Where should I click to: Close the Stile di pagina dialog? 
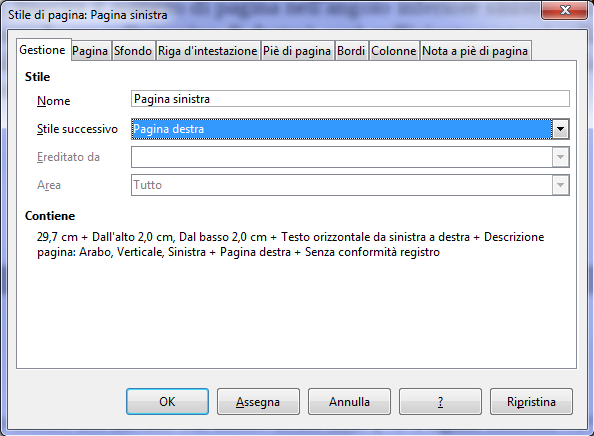click(565, 10)
